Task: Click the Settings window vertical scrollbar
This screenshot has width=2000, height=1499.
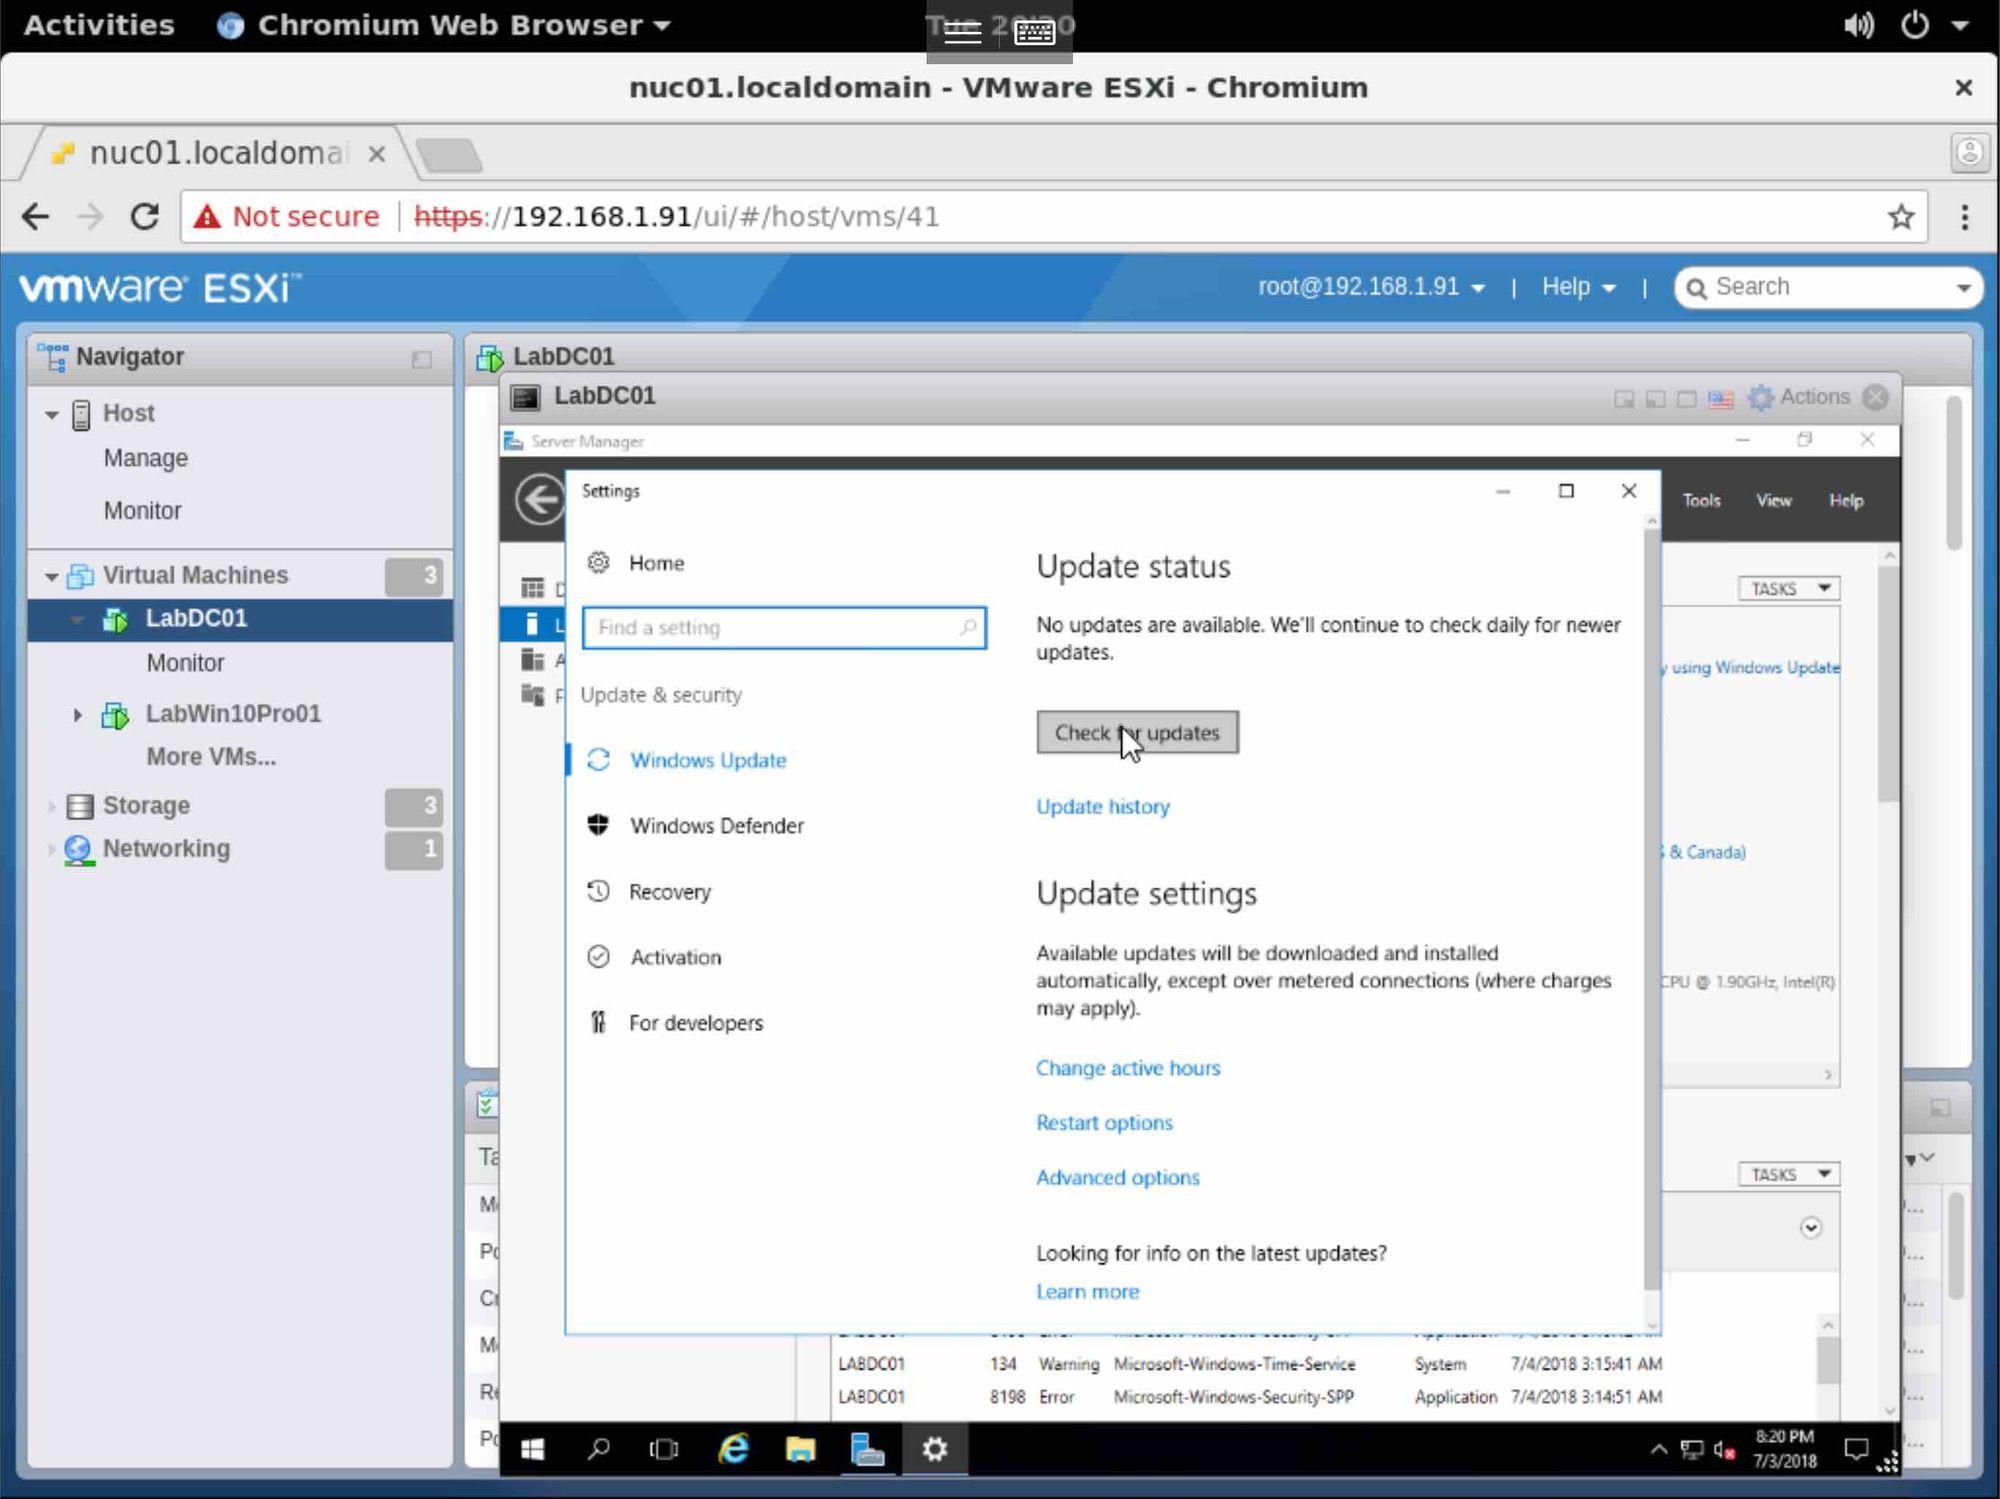Action: 1651,908
